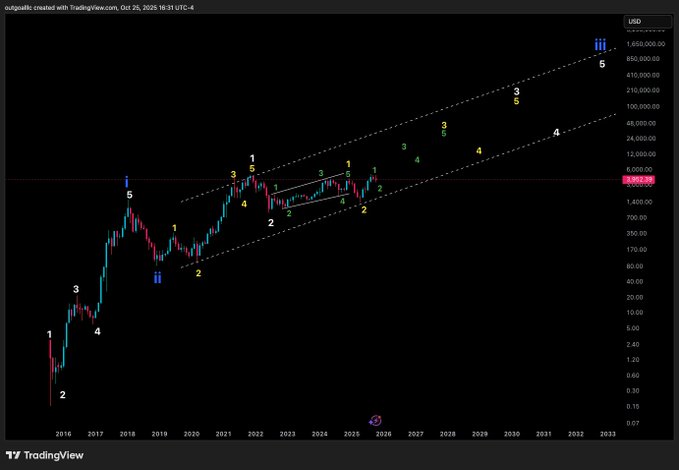Click the 2016 year on time axis
The image size is (679, 470).
coord(63,434)
